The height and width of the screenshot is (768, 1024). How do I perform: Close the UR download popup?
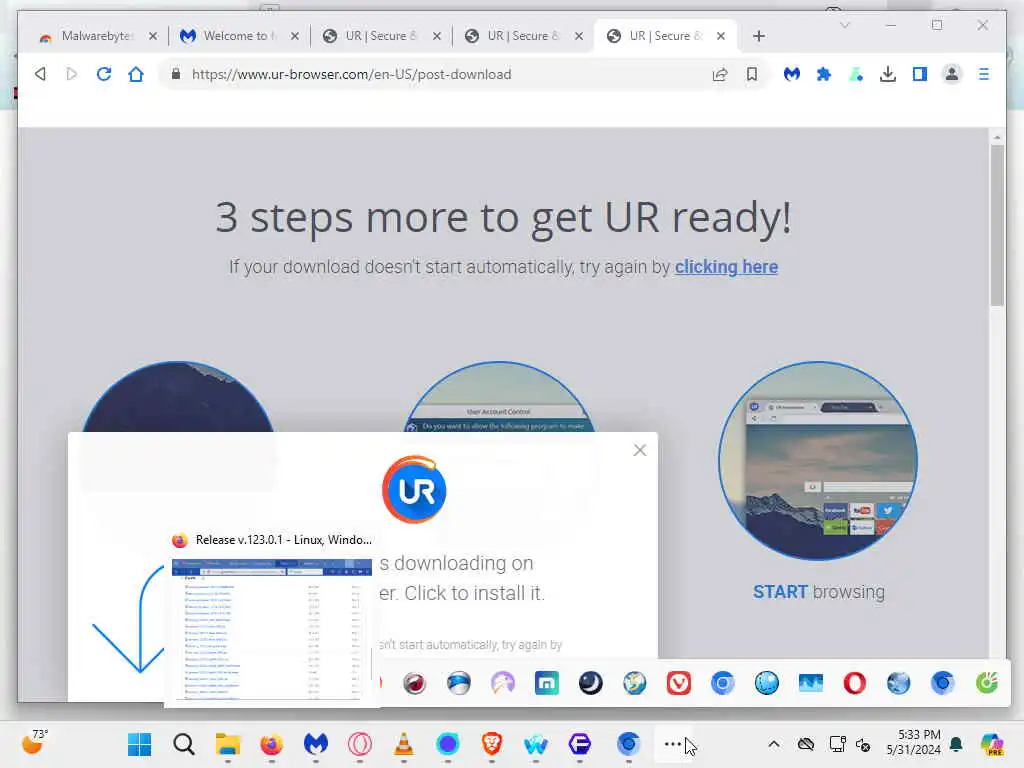pos(640,451)
